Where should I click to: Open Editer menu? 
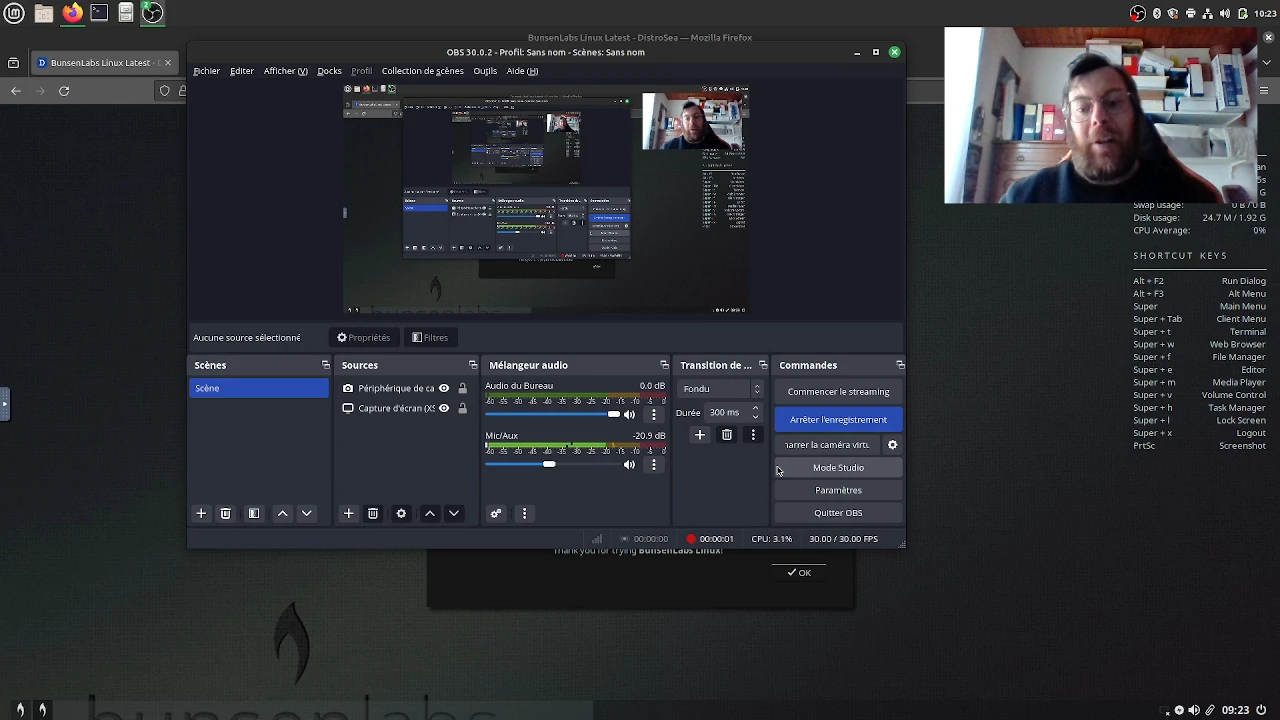coord(242,71)
